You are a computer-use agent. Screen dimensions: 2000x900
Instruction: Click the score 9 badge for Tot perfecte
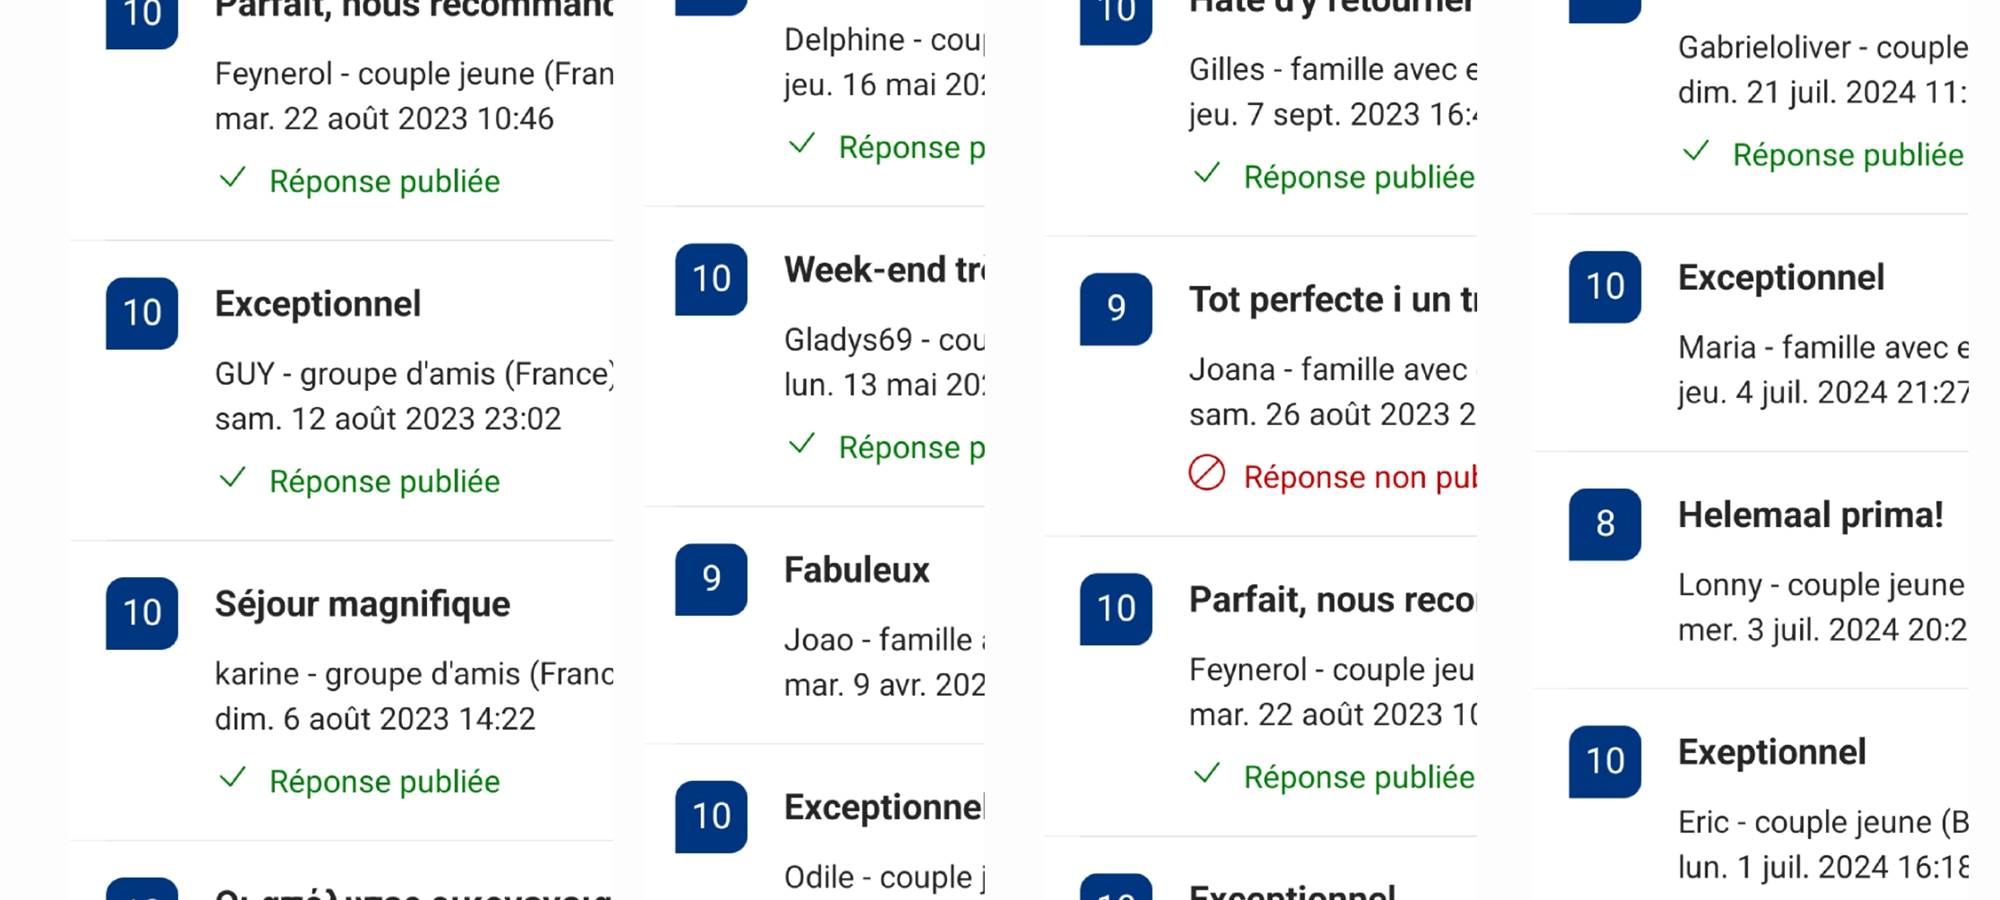click(1116, 309)
